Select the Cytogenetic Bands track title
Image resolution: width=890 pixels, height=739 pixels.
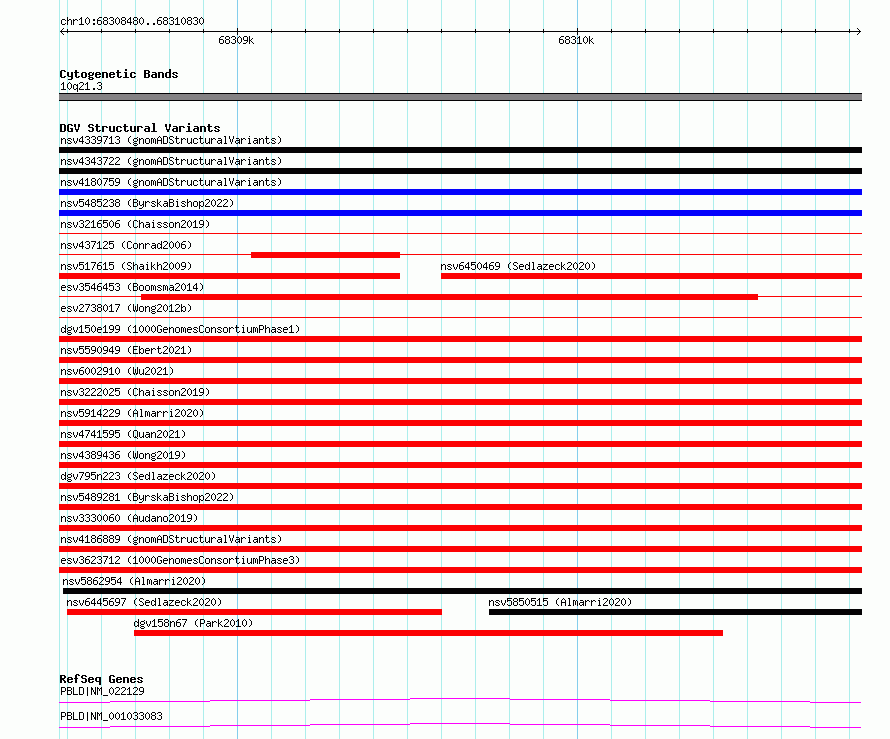click(119, 74)
